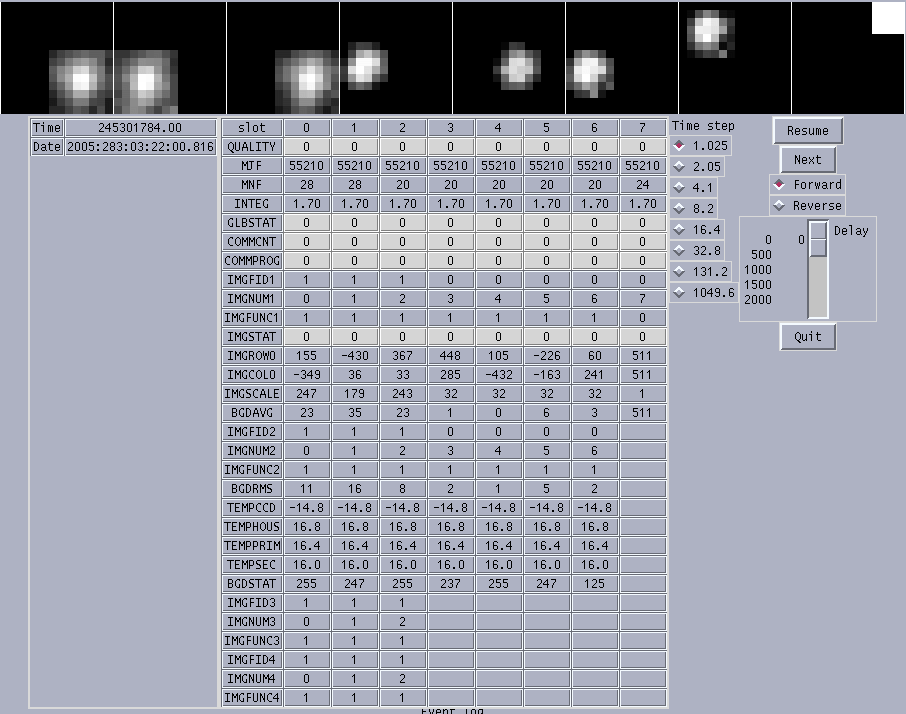Click BGDSTAT value 237 for slot 3
Screen dimensions: 906x714
451,584
